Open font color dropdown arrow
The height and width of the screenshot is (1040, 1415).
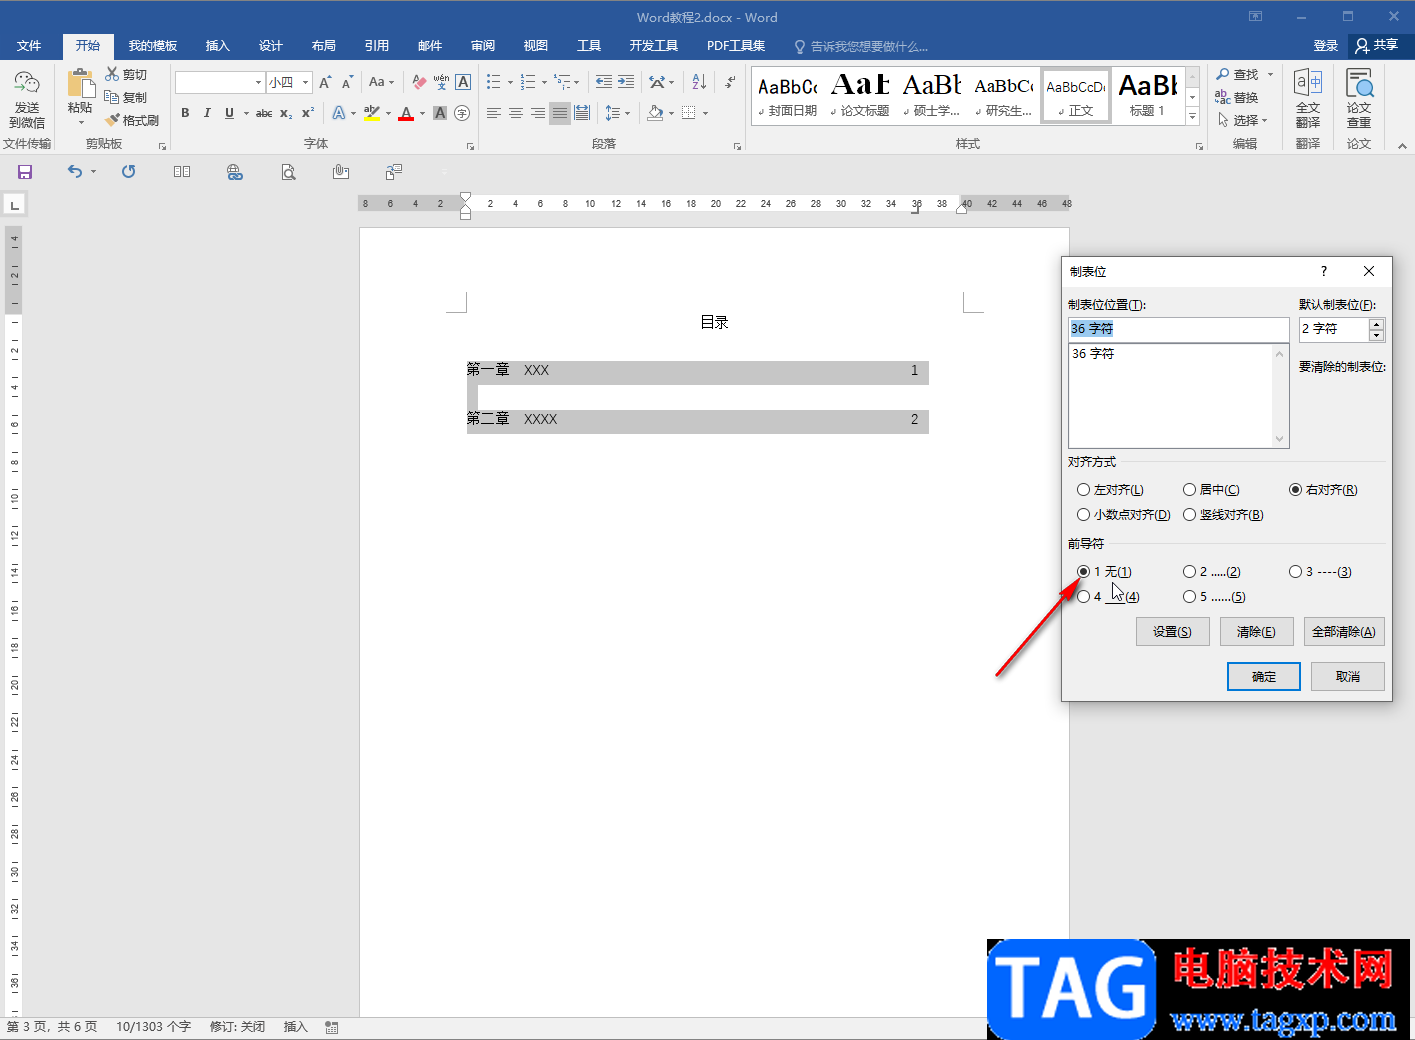pyautogui.click(x=422, y=113)
